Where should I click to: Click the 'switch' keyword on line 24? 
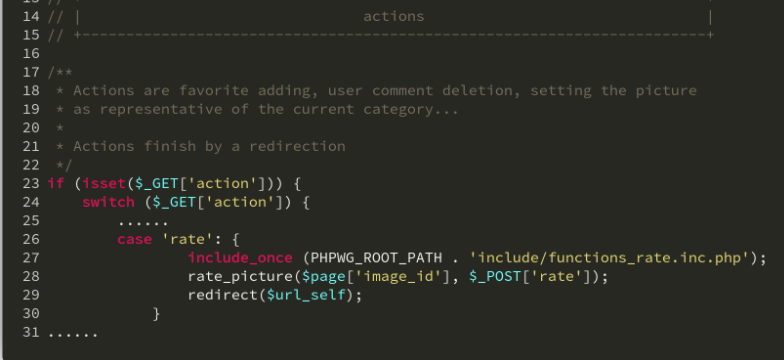(108, 202)
